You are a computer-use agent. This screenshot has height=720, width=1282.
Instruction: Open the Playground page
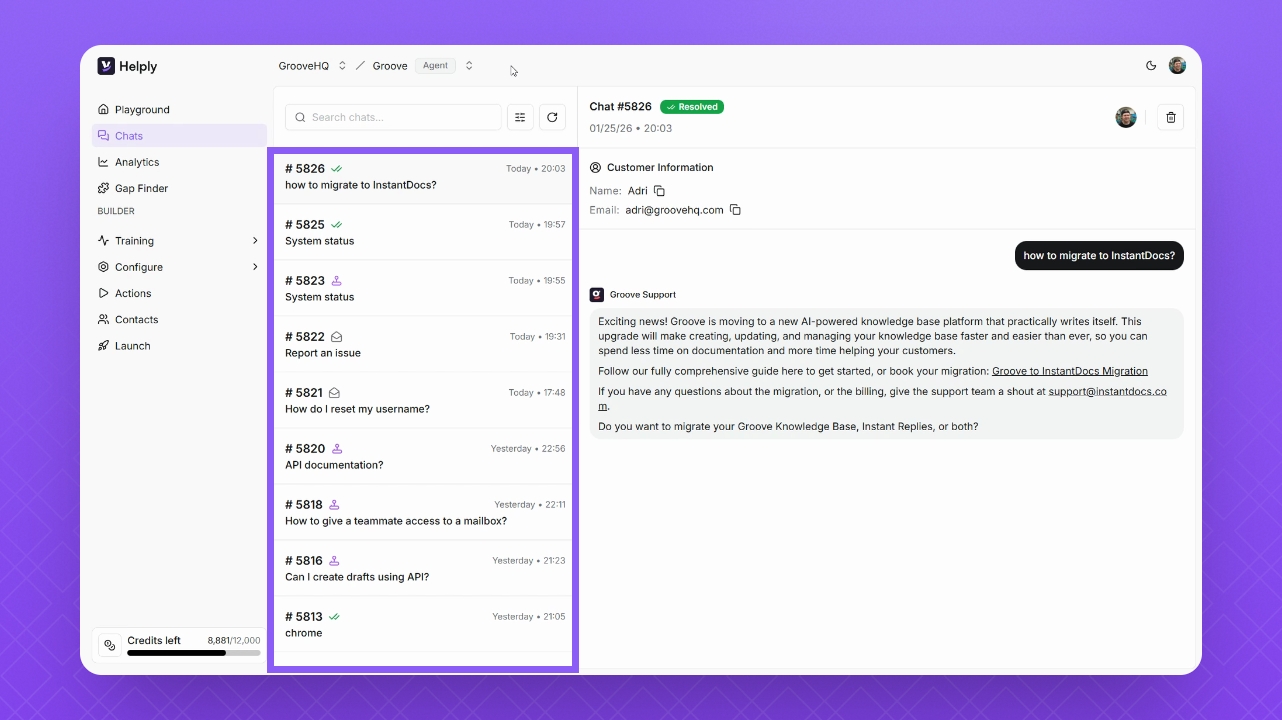pos(179,110)
